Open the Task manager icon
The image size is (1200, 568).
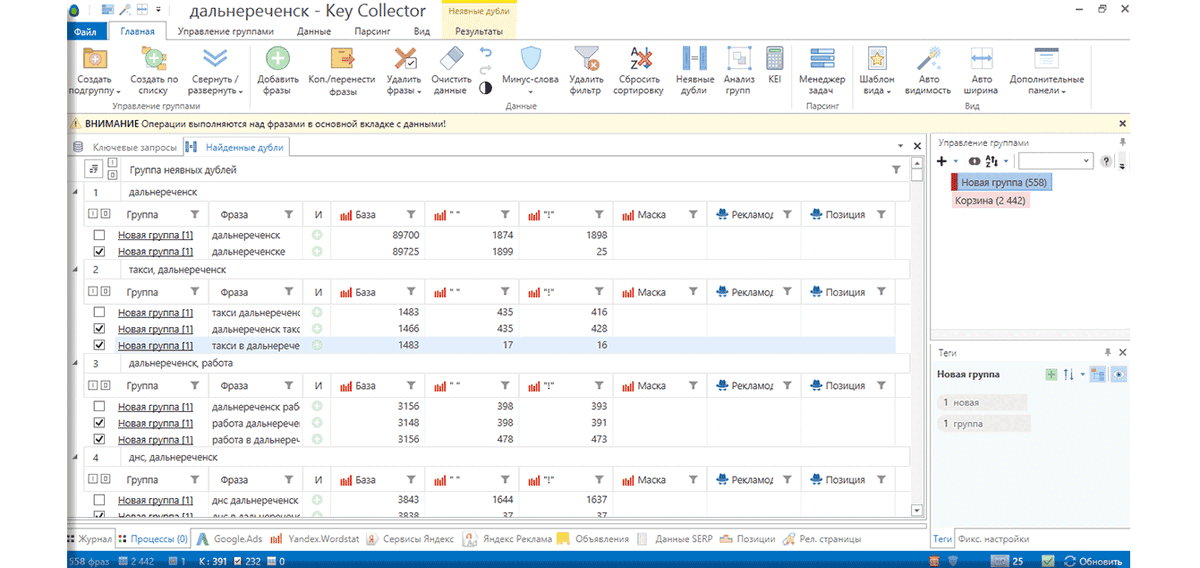pos(822,58)
